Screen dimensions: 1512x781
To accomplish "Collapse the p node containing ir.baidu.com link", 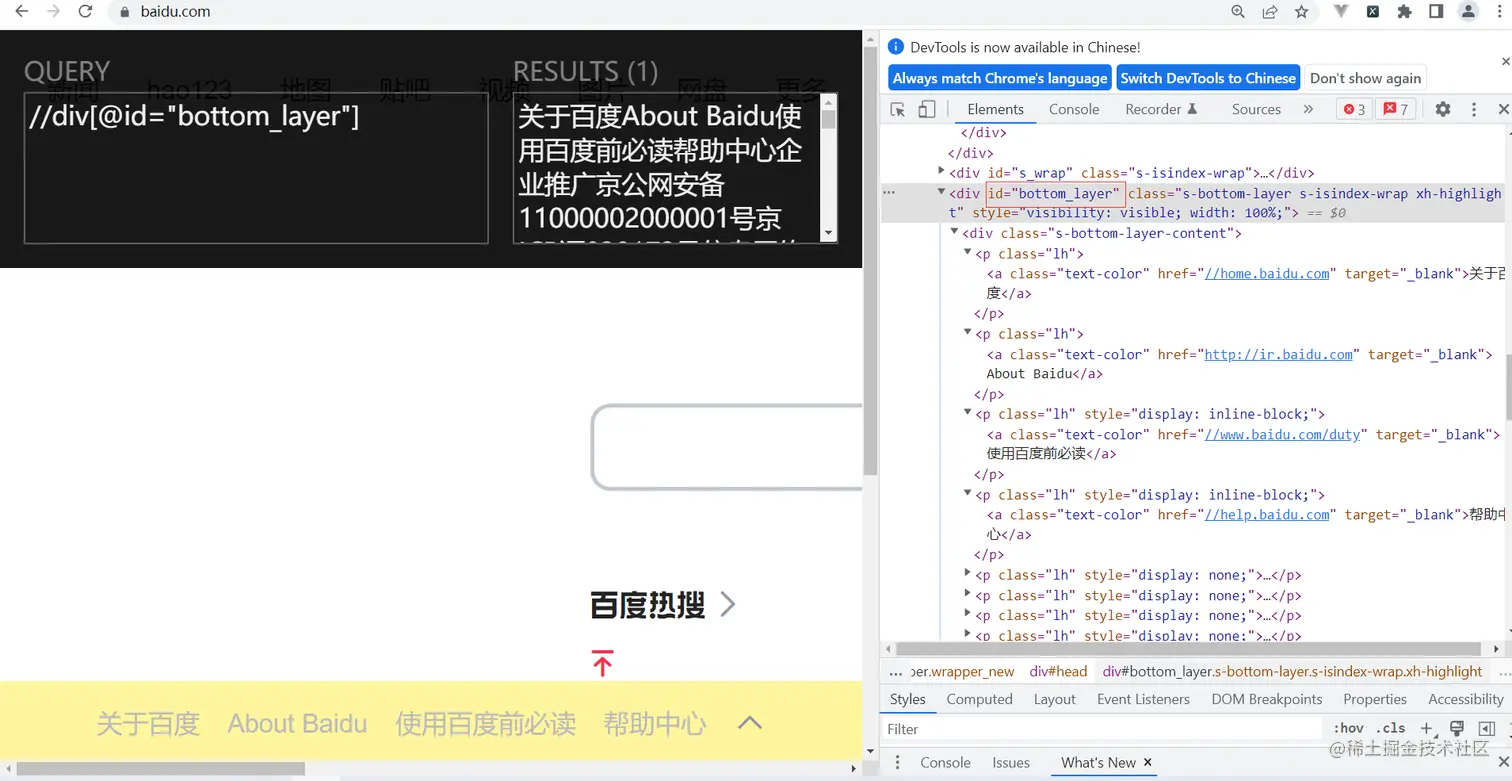I will tap(967, 332).
